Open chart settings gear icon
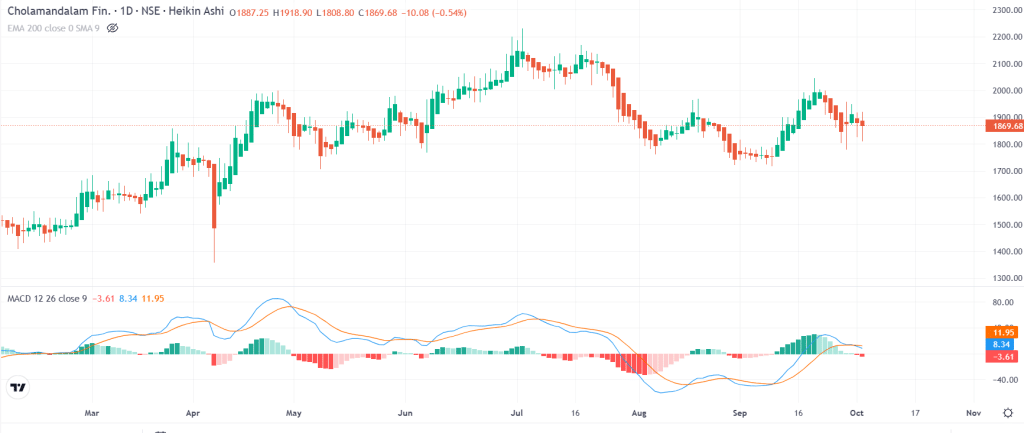This screenshot has height=433, width=1024. pyautogui.click(x=1007, y=412)
